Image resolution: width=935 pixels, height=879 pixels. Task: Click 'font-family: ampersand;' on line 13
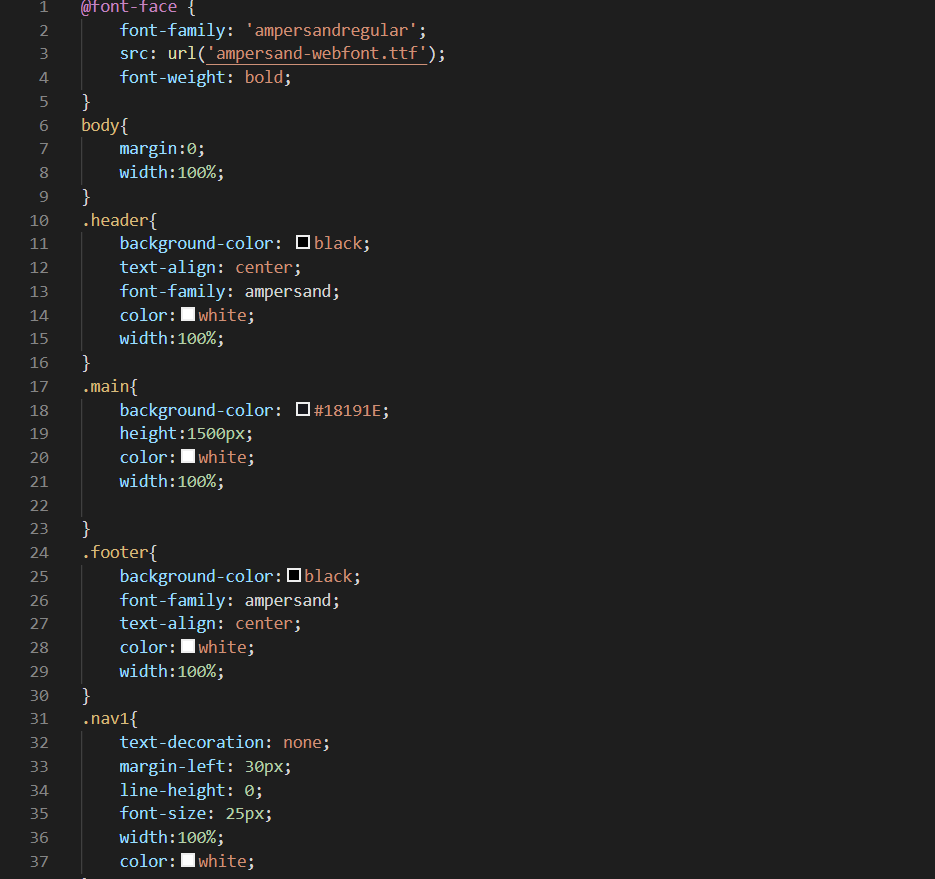230,292
